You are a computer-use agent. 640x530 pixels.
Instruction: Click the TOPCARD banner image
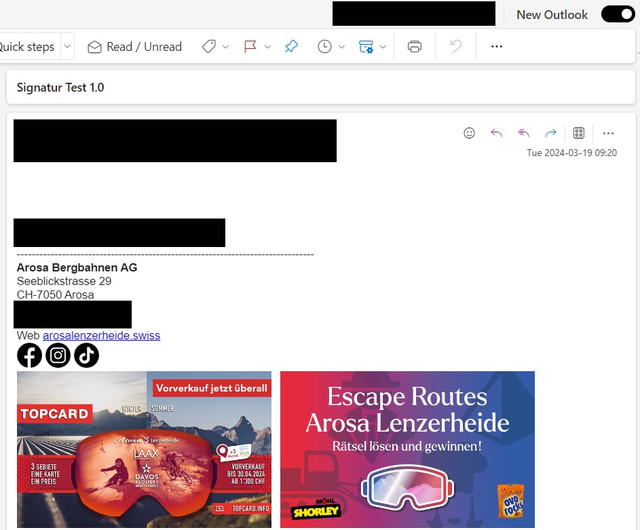coord(144,450)
